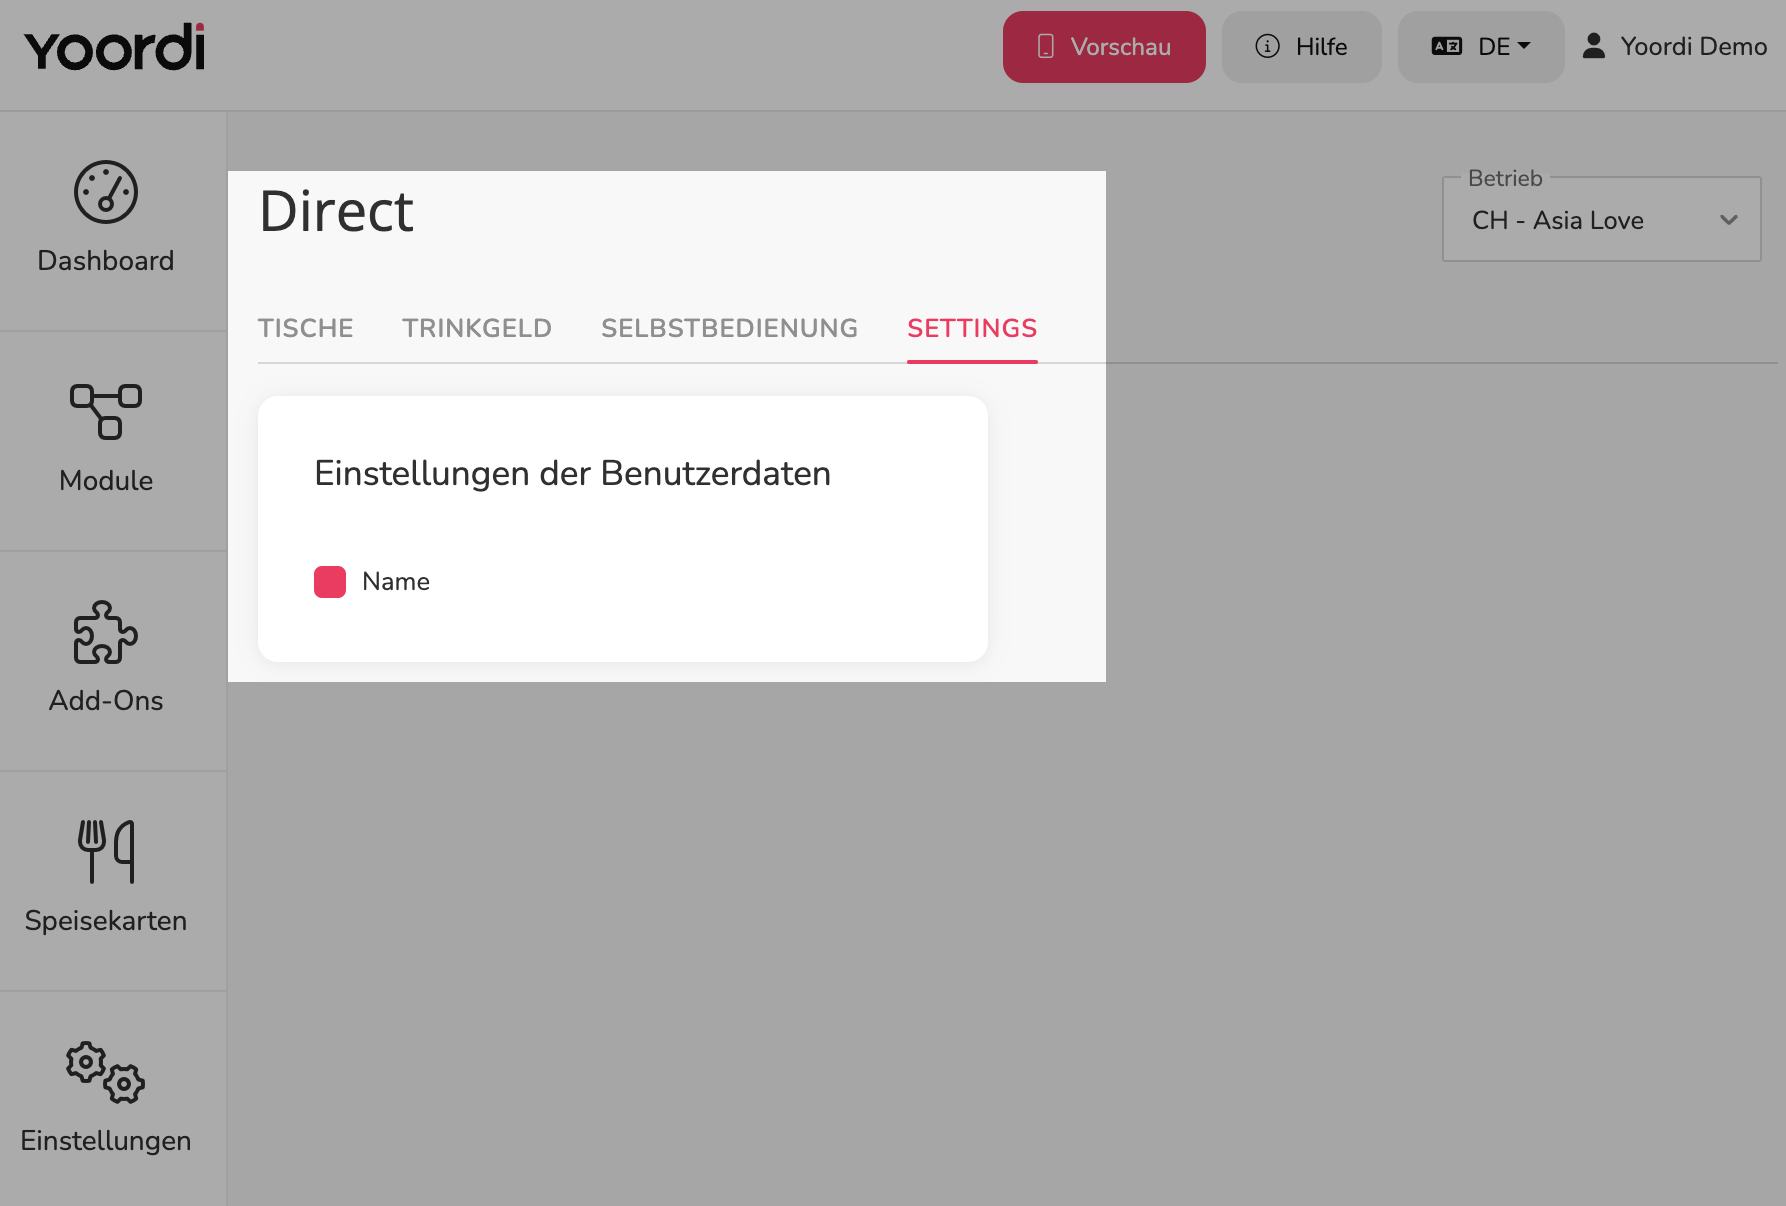Switch to the Trinkgeld tab
Viewport: 1786px width, 1206px height.
click(x=477, y=328)
